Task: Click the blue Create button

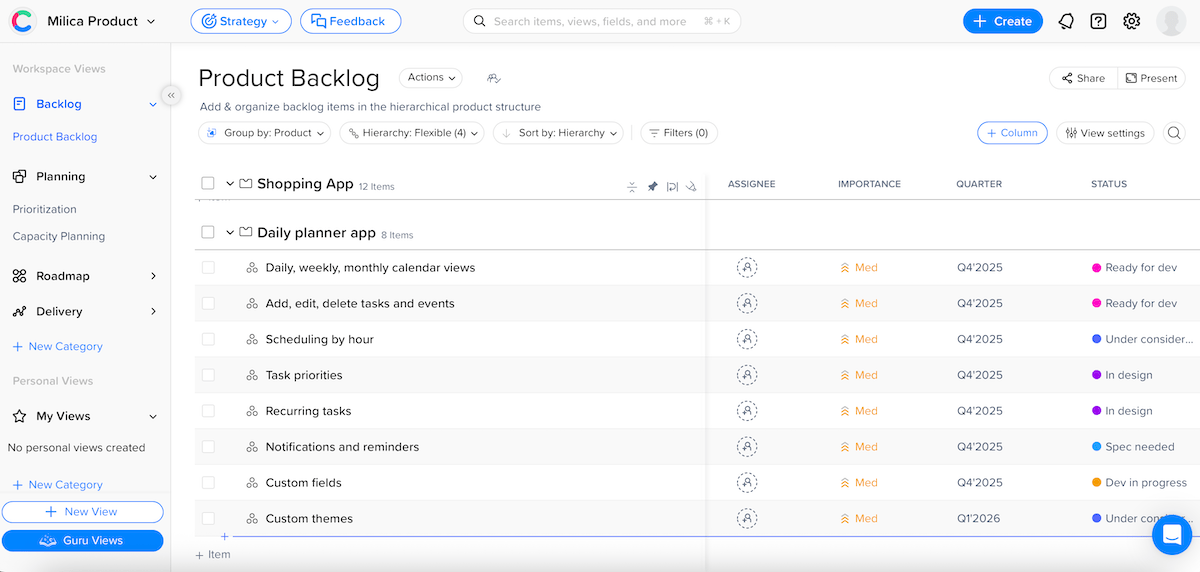Action: 1002,21
